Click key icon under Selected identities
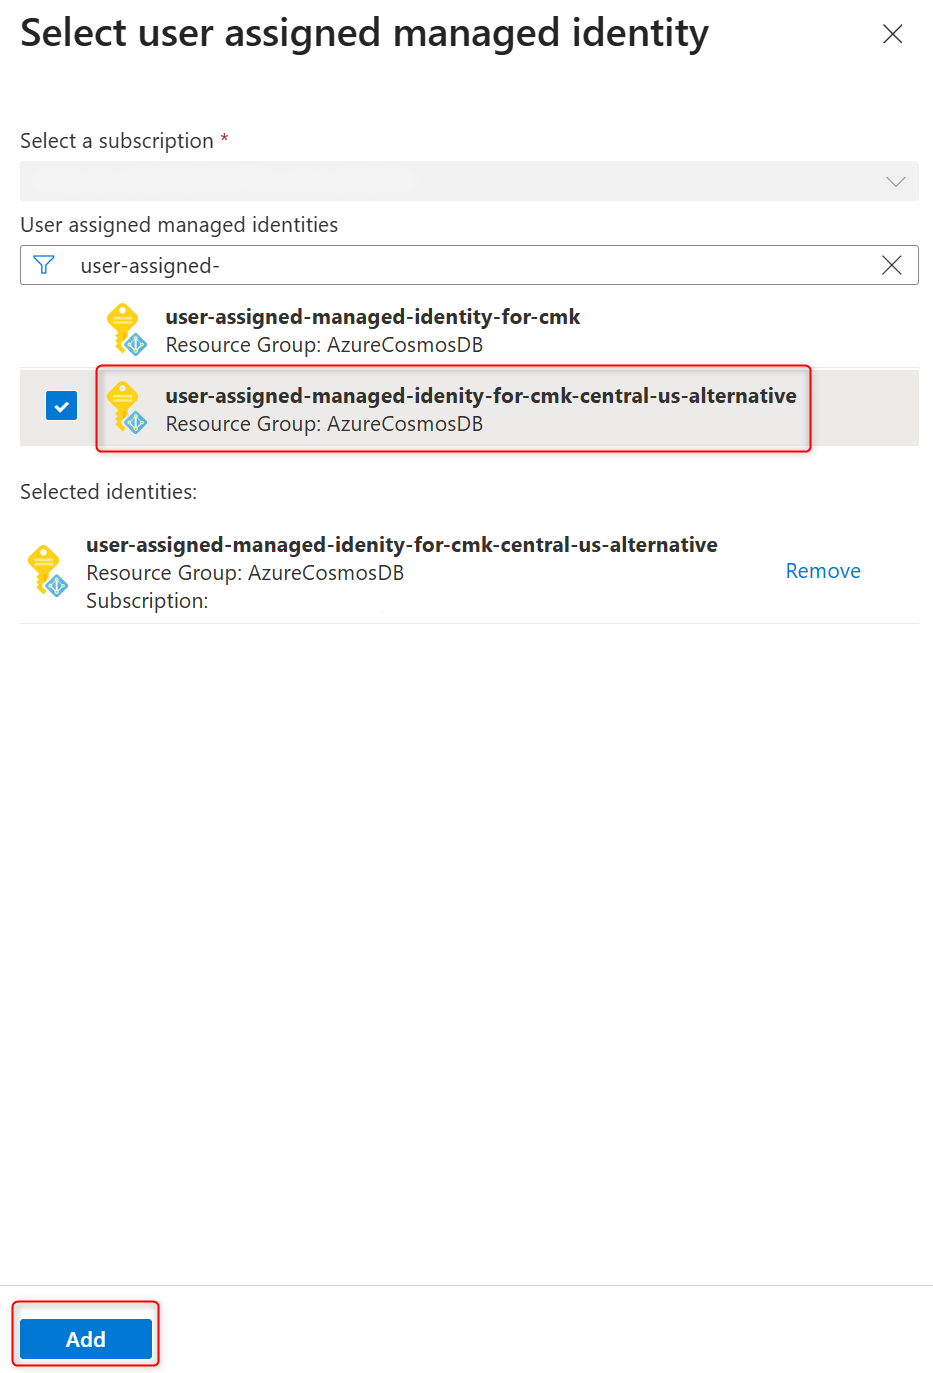The image size is (933, 1373). tap(47, 571)
